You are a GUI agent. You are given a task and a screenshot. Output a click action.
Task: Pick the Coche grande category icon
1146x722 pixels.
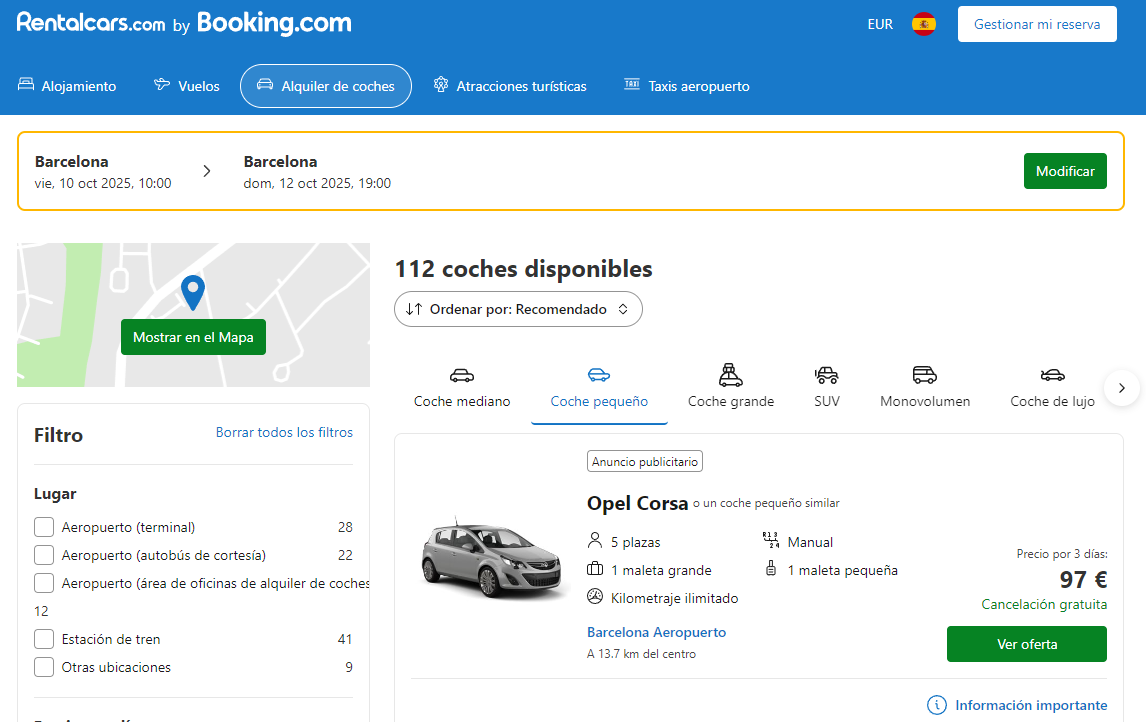point(730,374)
